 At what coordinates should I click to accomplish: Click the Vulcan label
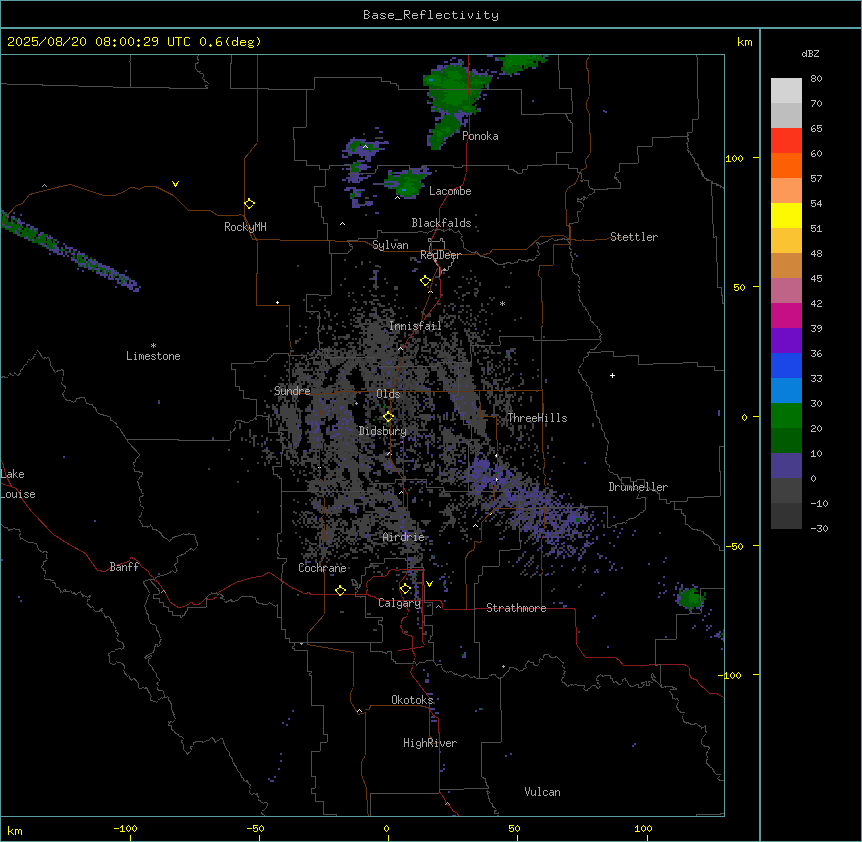coord(543,792)
